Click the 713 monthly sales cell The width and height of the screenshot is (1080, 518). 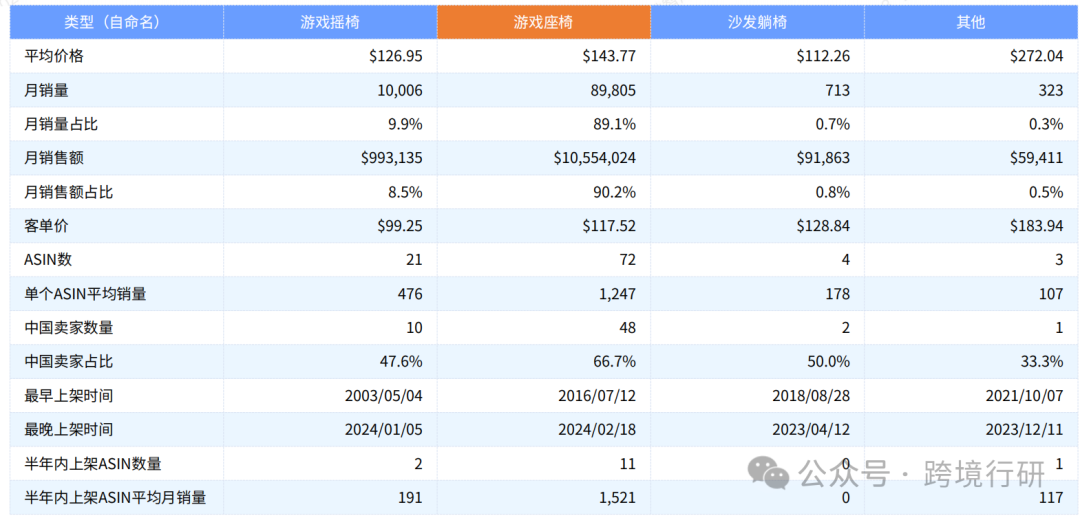point(838,91)
